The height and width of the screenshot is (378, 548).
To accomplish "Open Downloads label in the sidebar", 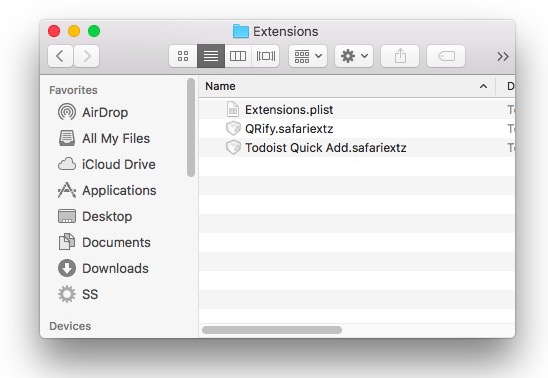I will click(x=115, y=268).
